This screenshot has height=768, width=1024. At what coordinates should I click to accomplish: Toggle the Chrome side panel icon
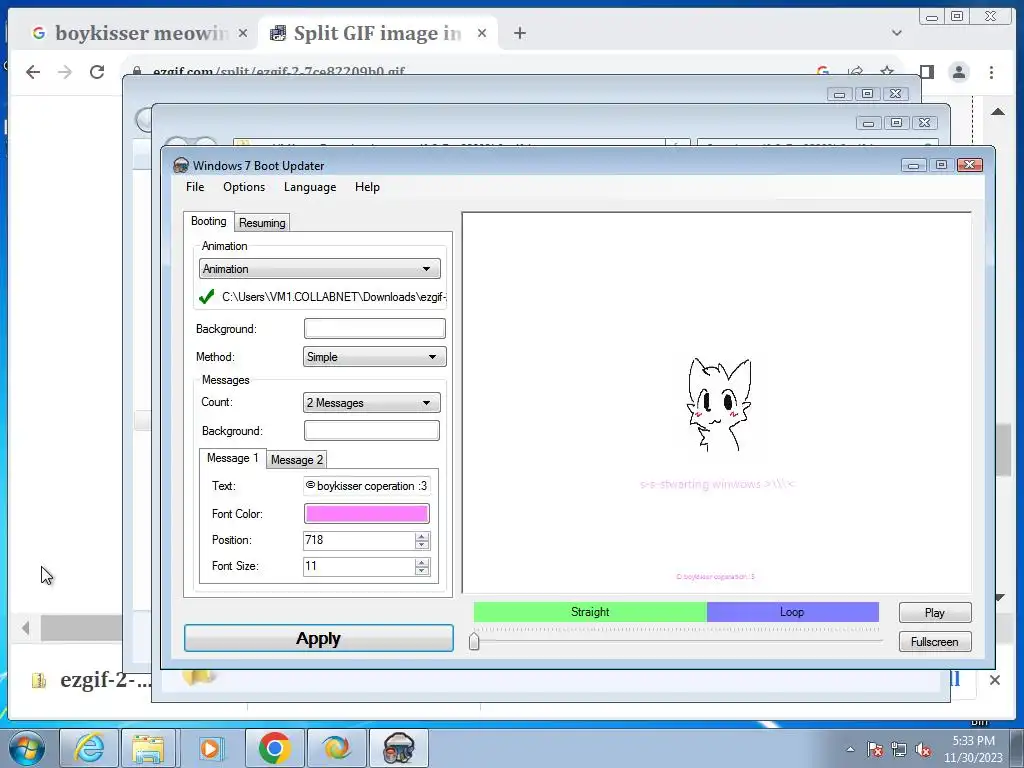(927, 72)
